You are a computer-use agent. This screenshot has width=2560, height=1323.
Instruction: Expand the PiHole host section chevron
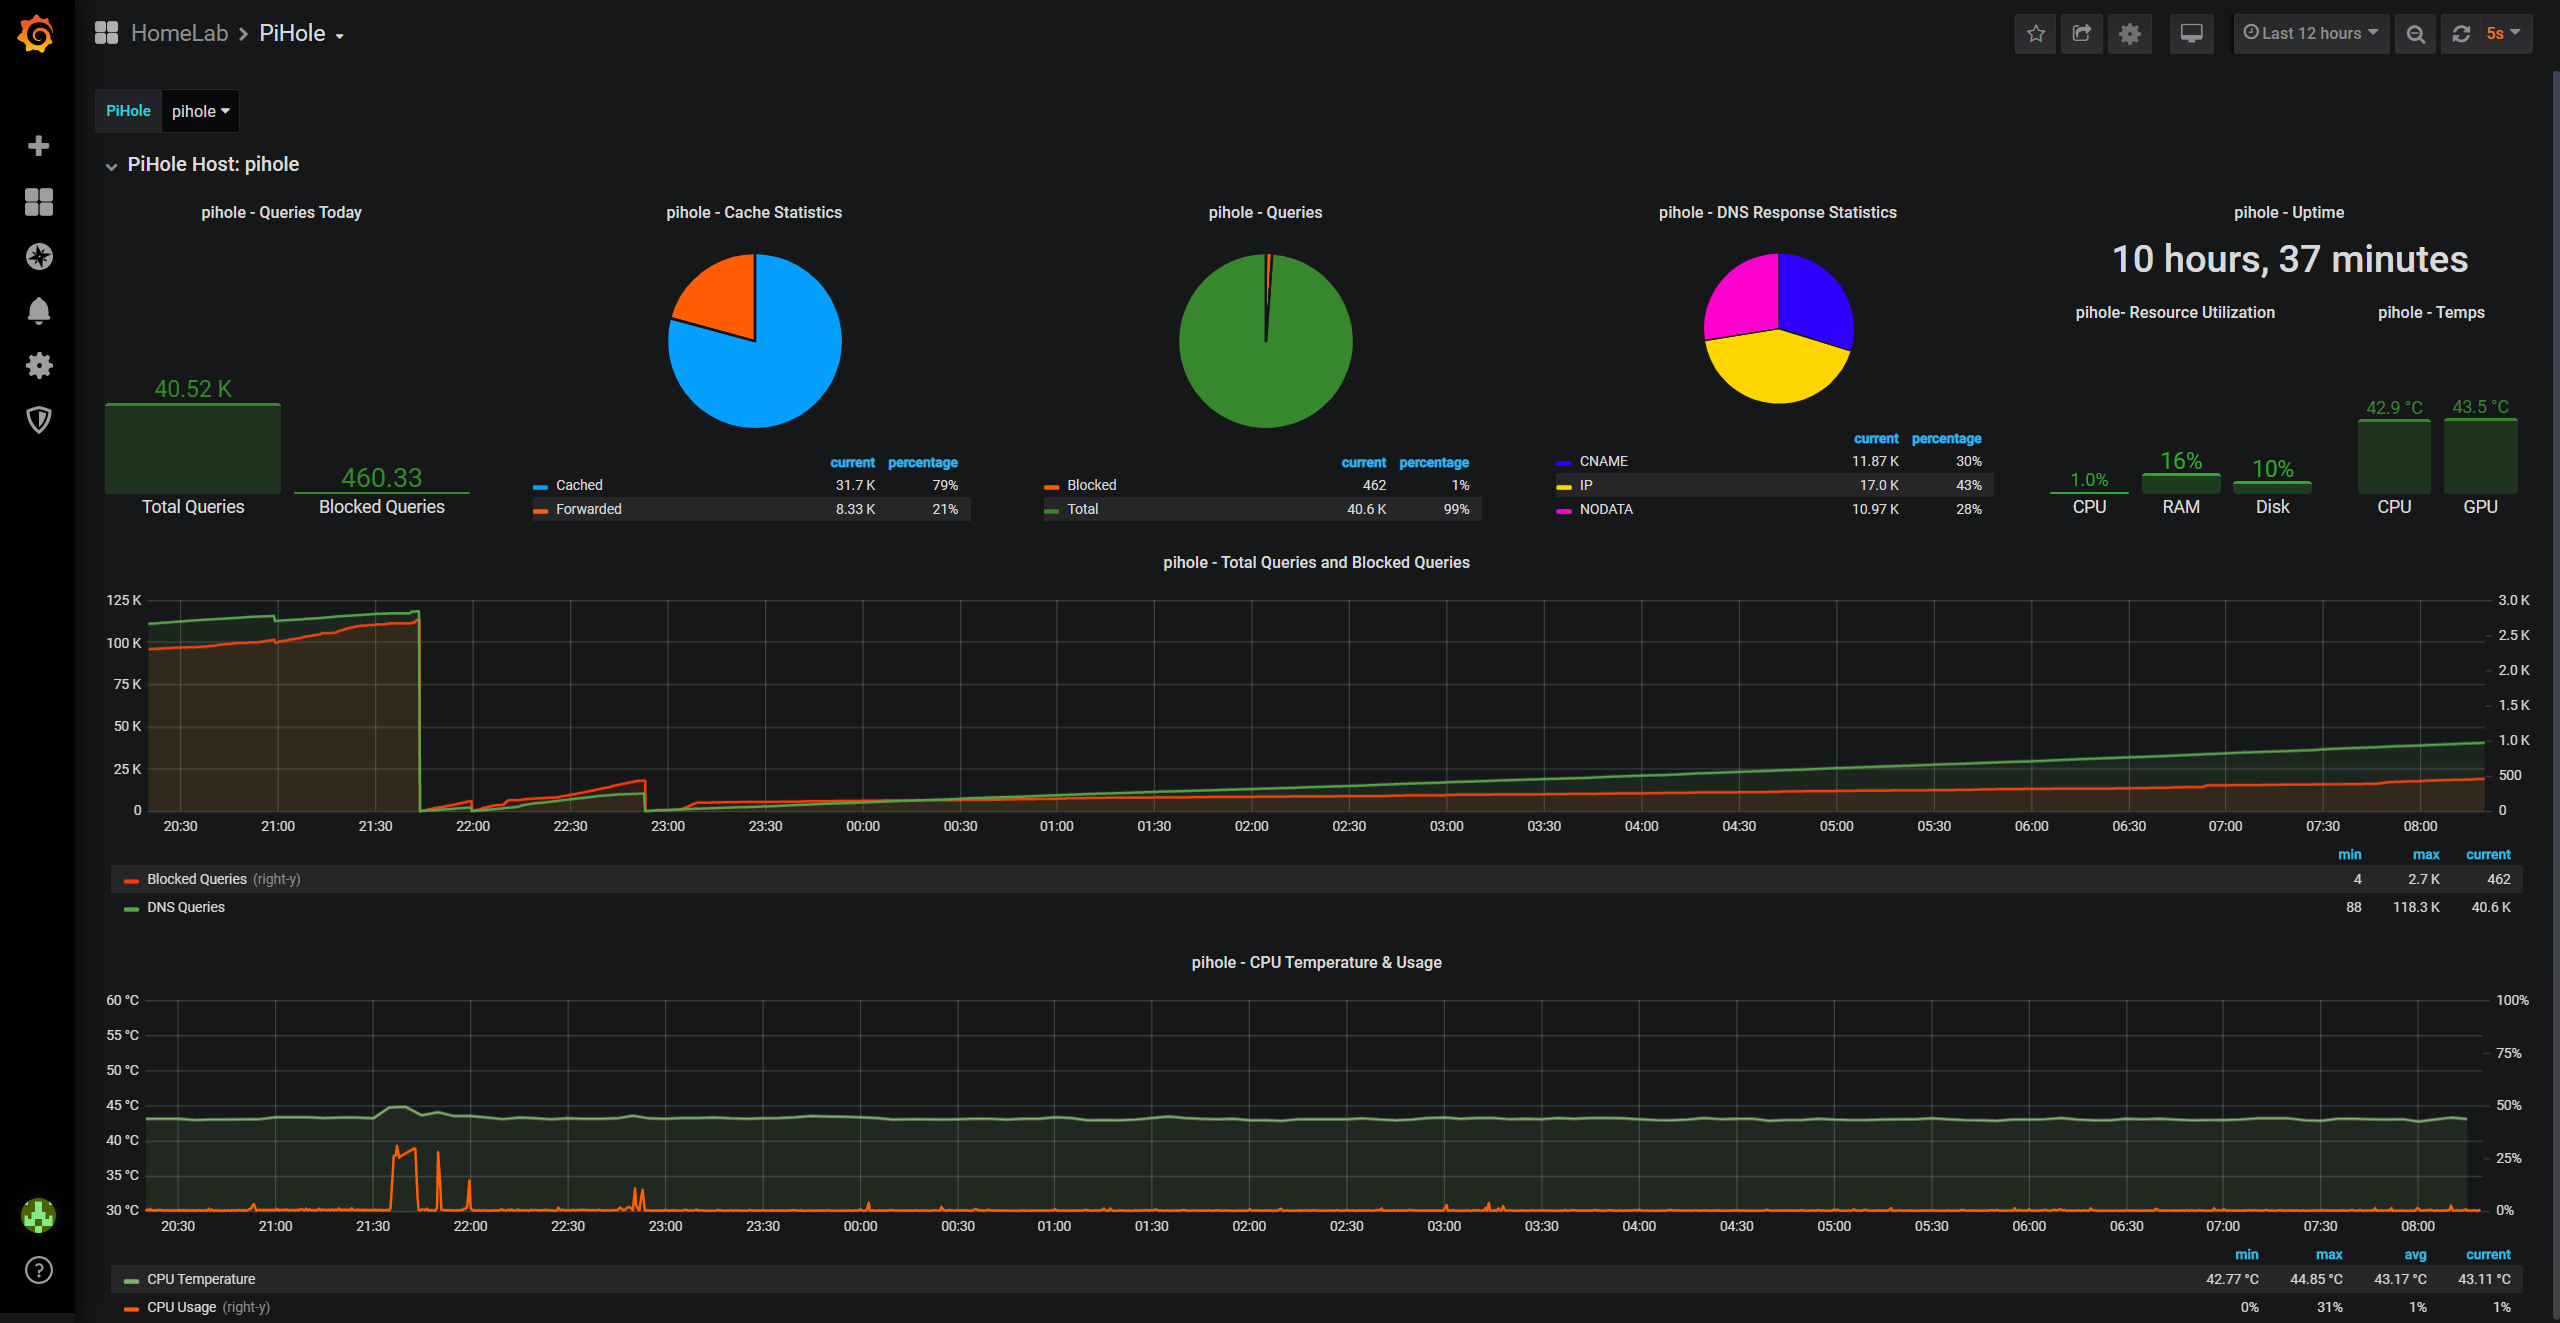108,165
